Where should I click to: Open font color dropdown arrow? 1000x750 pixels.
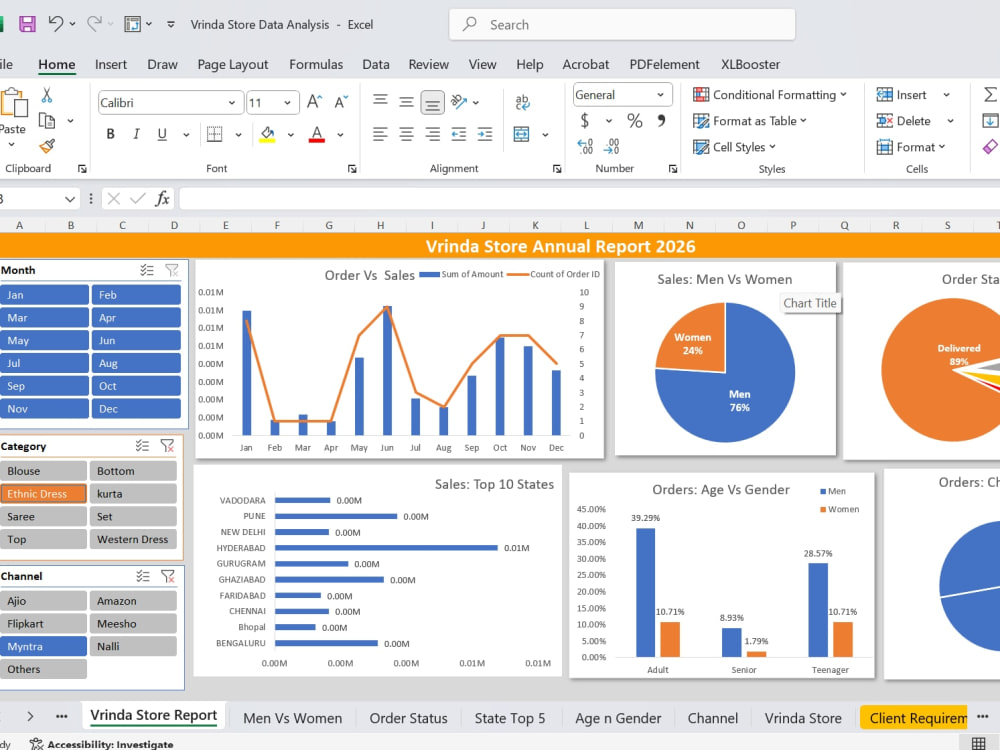340,135
